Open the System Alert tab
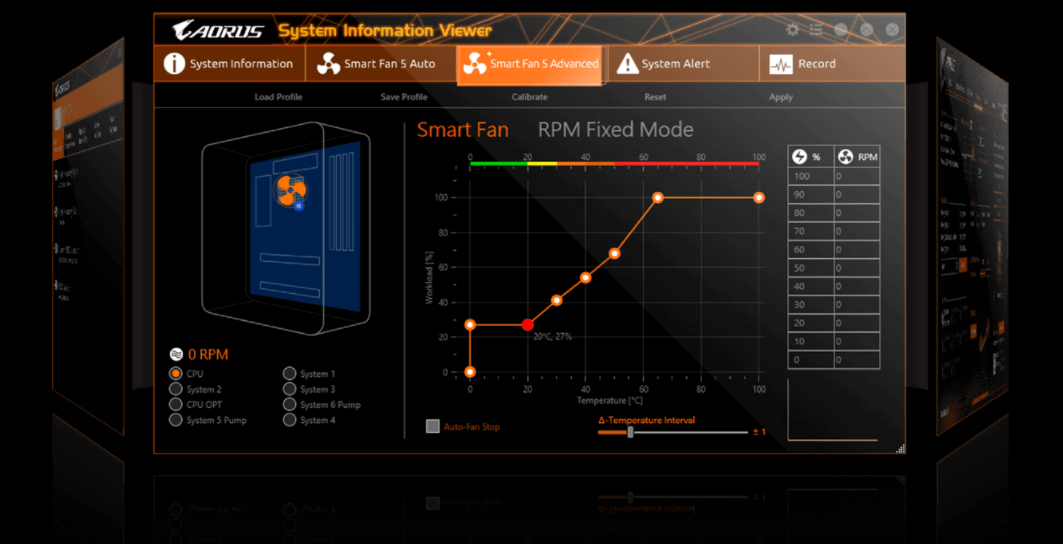This screenshot has width=1063, height=544. tap(683, 64)
